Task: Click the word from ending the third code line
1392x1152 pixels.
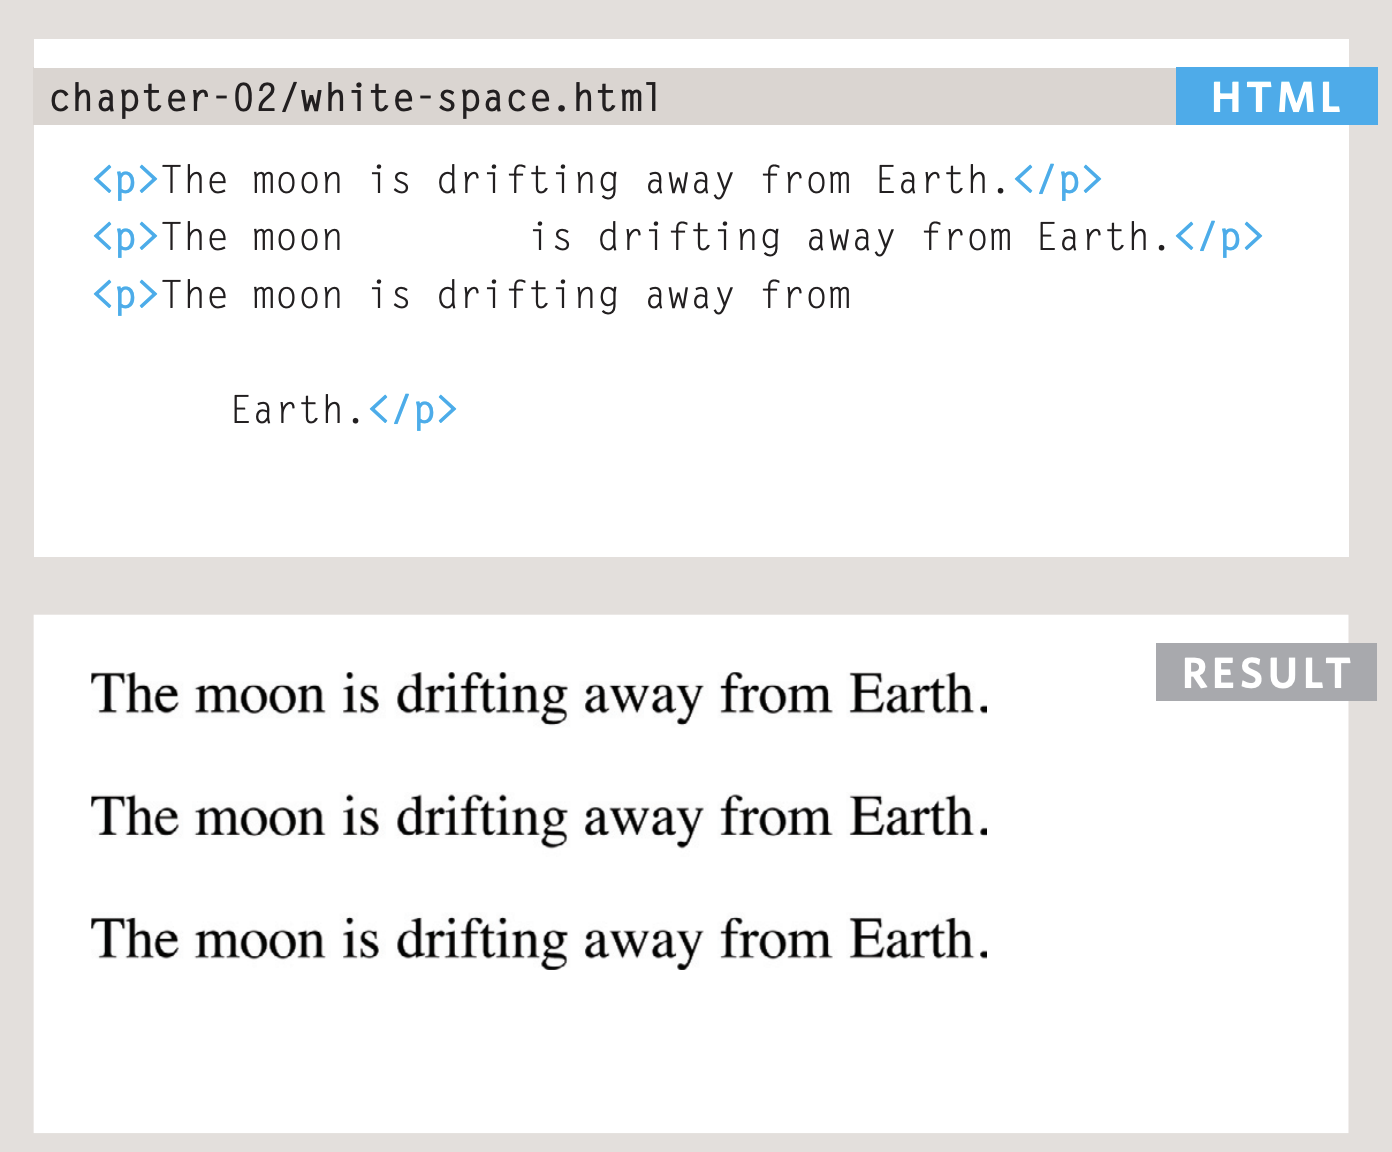Action: [806, 296]
